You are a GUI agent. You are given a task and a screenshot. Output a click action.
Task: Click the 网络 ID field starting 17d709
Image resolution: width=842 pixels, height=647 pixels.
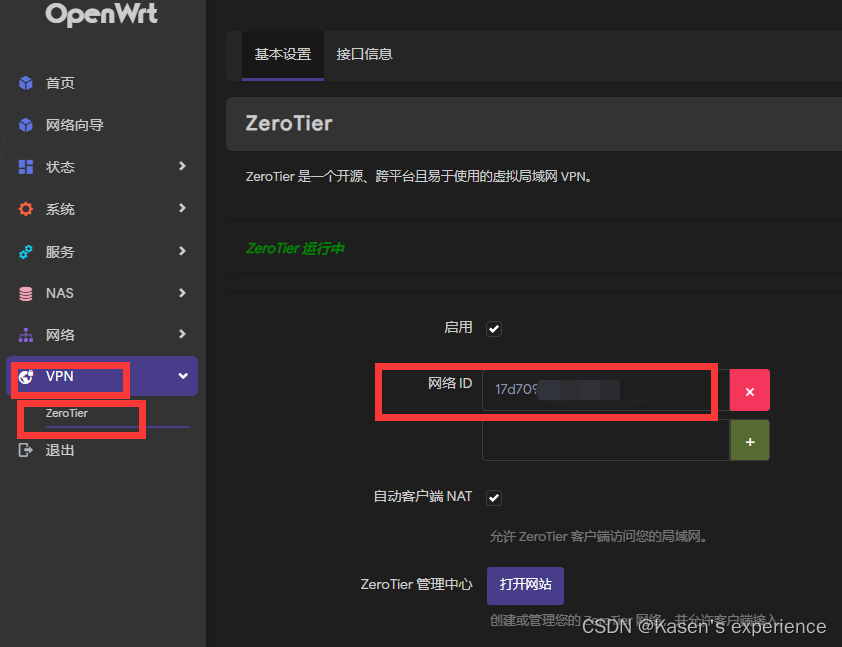click(606, 390)
